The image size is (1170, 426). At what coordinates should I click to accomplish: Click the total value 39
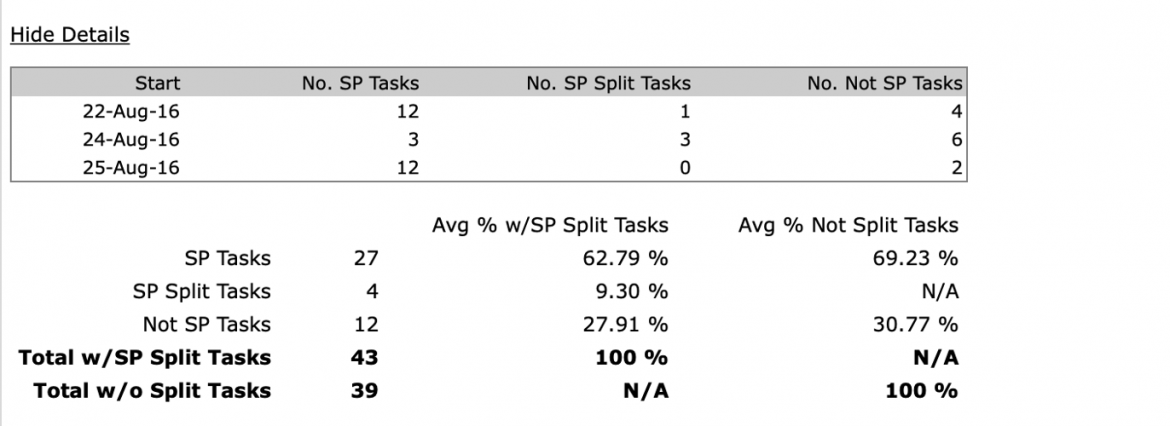[364, 390]
